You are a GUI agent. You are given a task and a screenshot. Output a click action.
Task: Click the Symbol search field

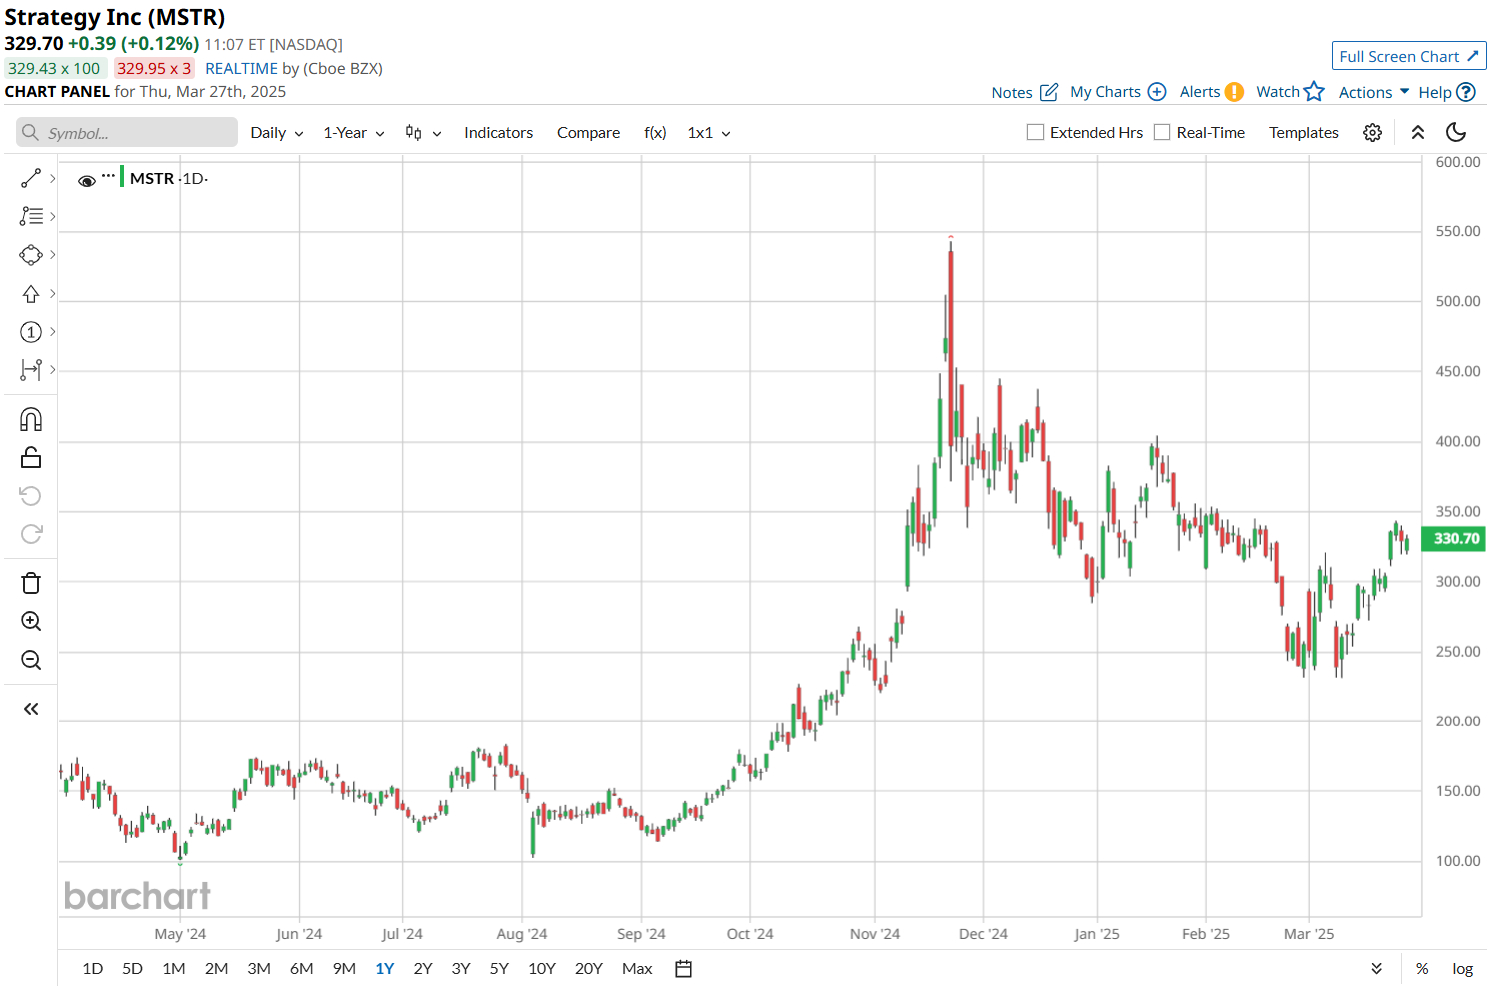point(127,133)
